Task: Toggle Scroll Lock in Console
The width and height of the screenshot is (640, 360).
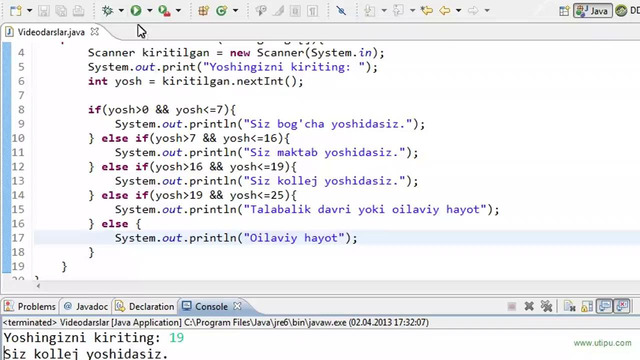Action: tap(587, 307)
